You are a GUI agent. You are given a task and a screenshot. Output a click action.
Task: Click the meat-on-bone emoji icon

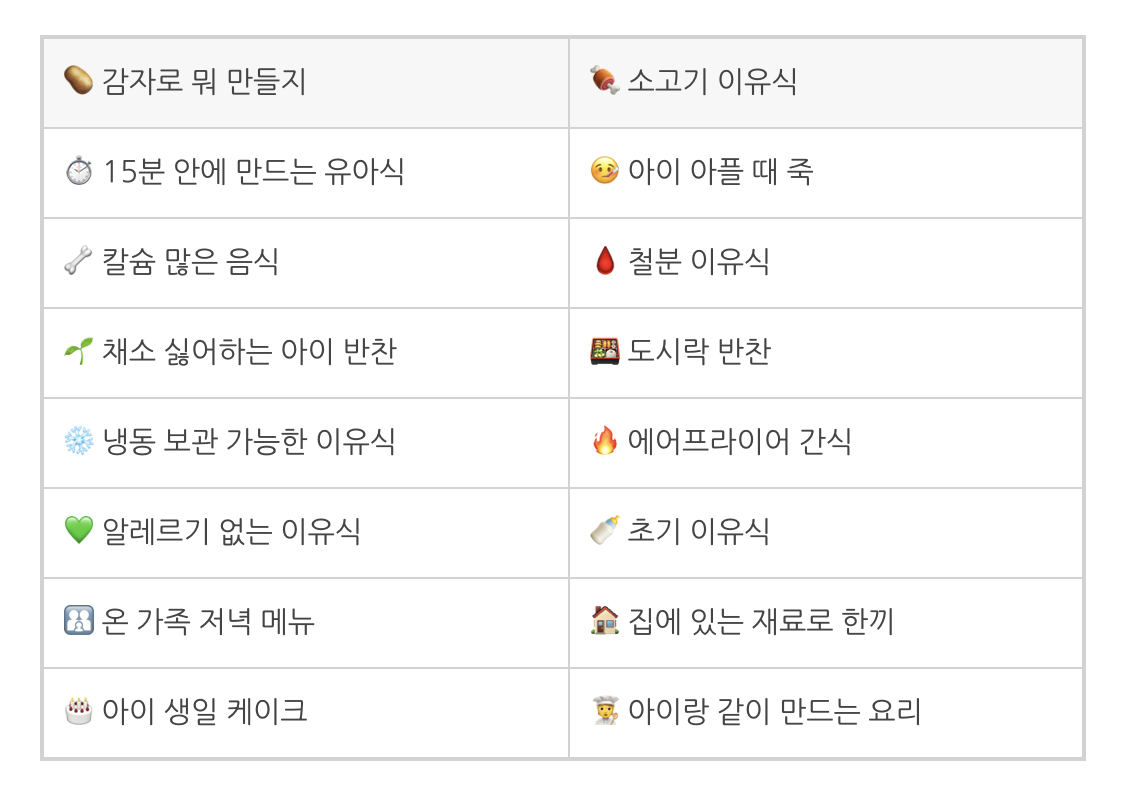click(605, 80)
